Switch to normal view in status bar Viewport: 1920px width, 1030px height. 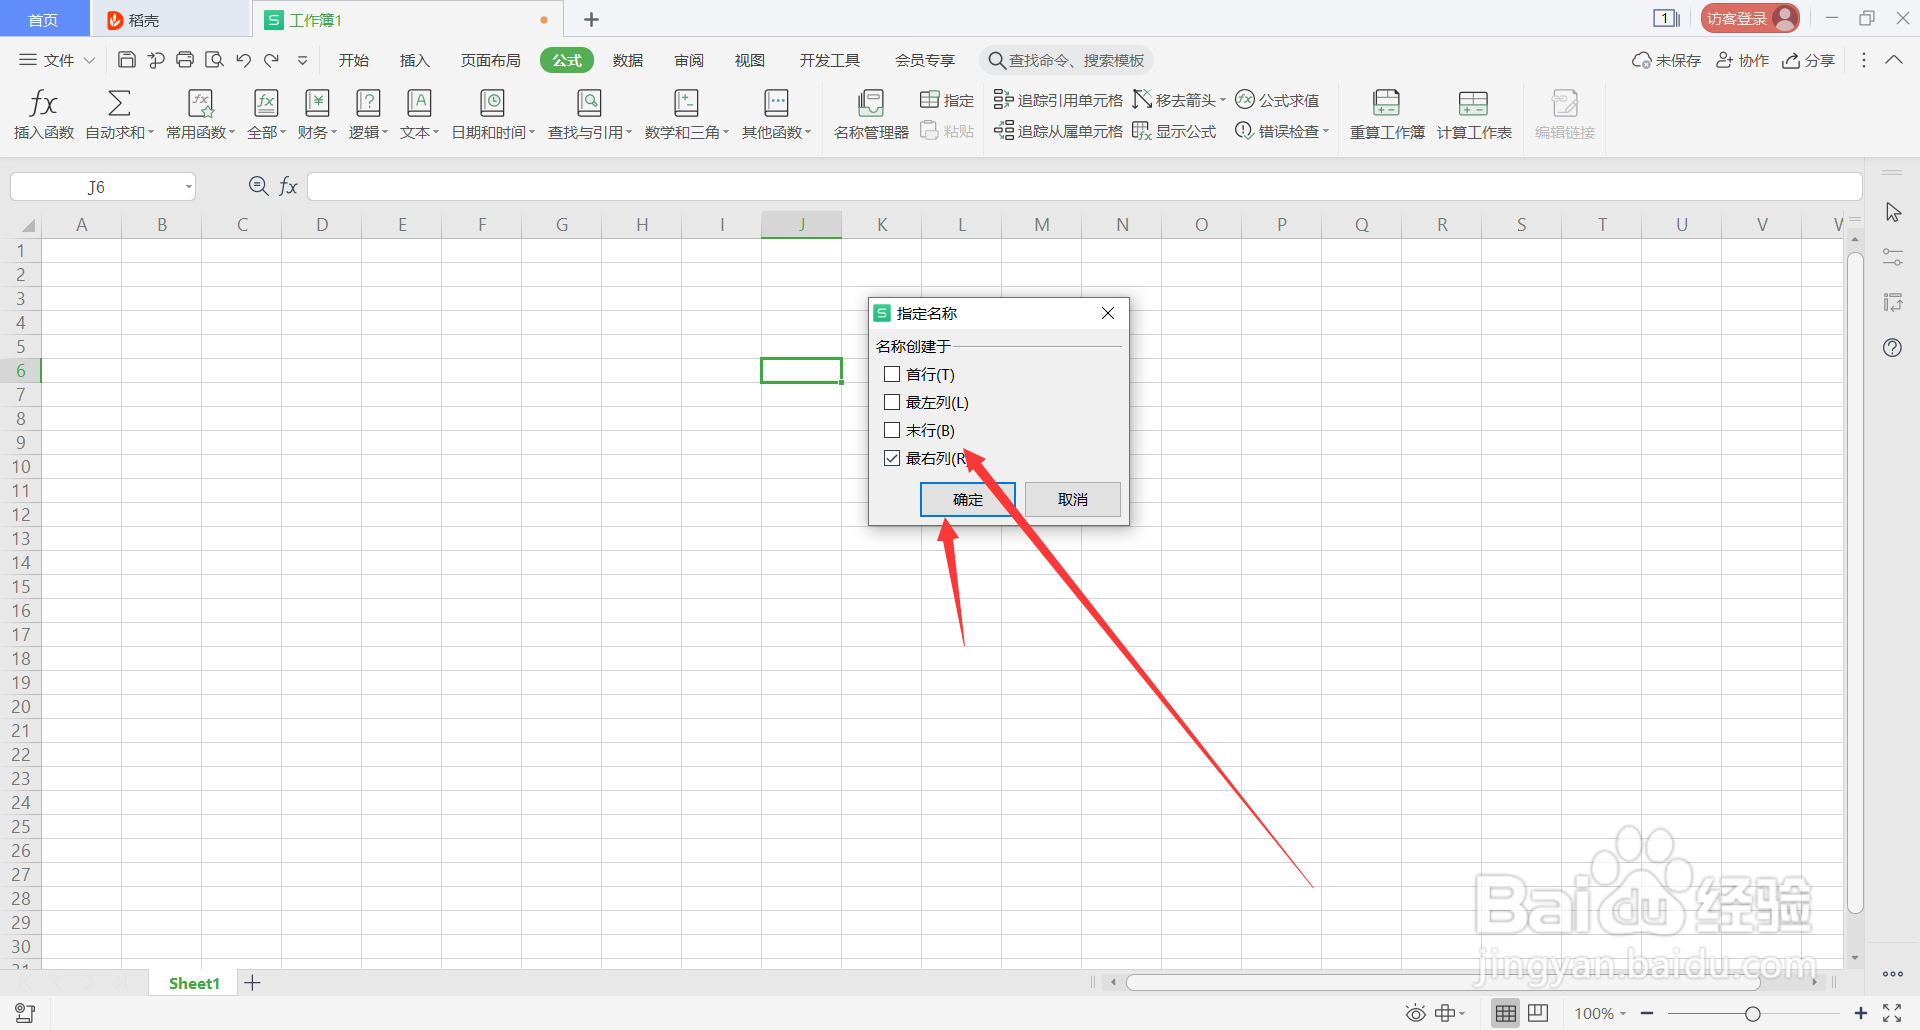(1506, 1014)
